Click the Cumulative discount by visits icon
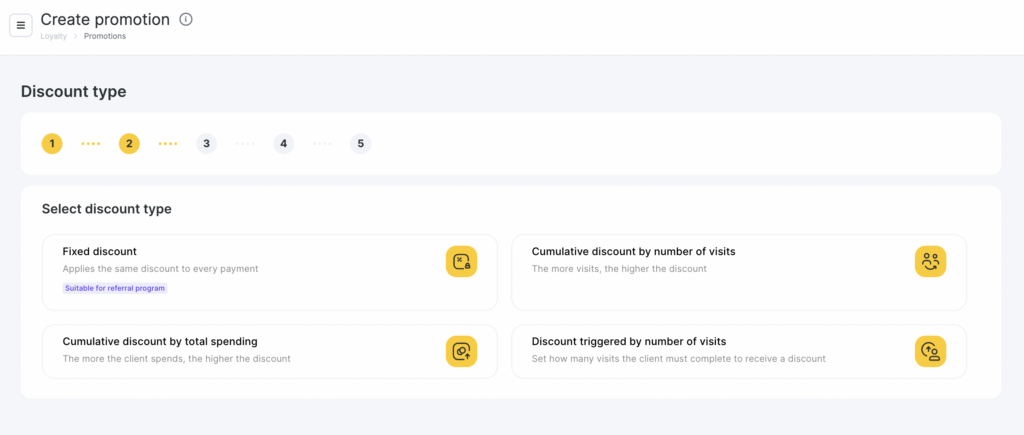This screenshot has height=435, width=1024. [x=930, y=261]
